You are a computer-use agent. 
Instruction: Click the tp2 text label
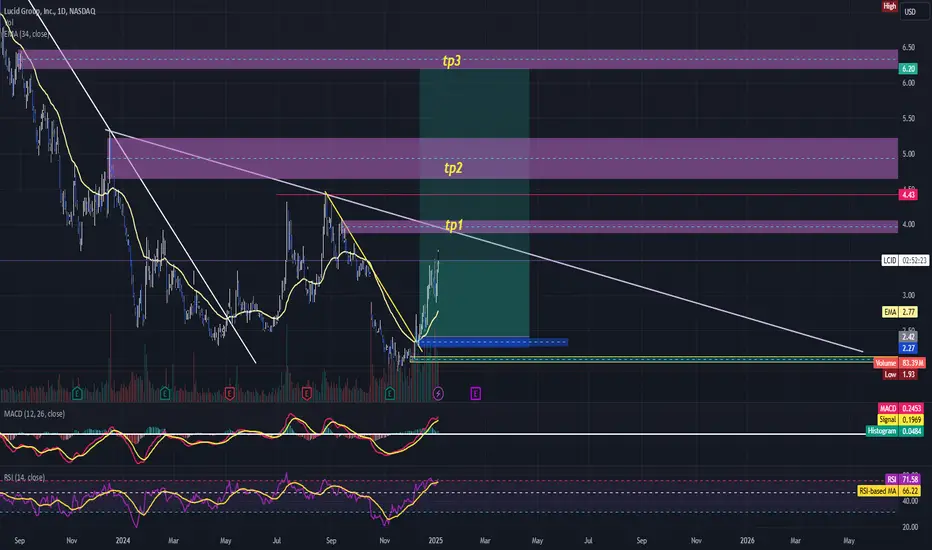[453, 168]
